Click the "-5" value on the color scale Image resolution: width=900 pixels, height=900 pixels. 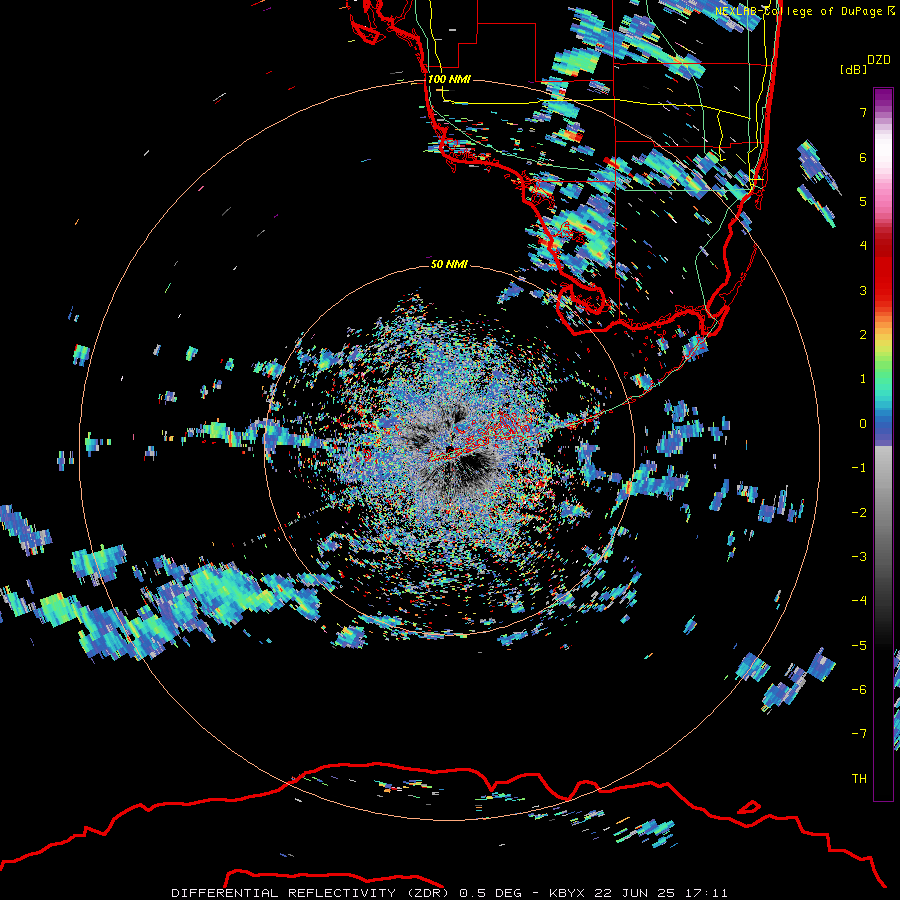859,645
